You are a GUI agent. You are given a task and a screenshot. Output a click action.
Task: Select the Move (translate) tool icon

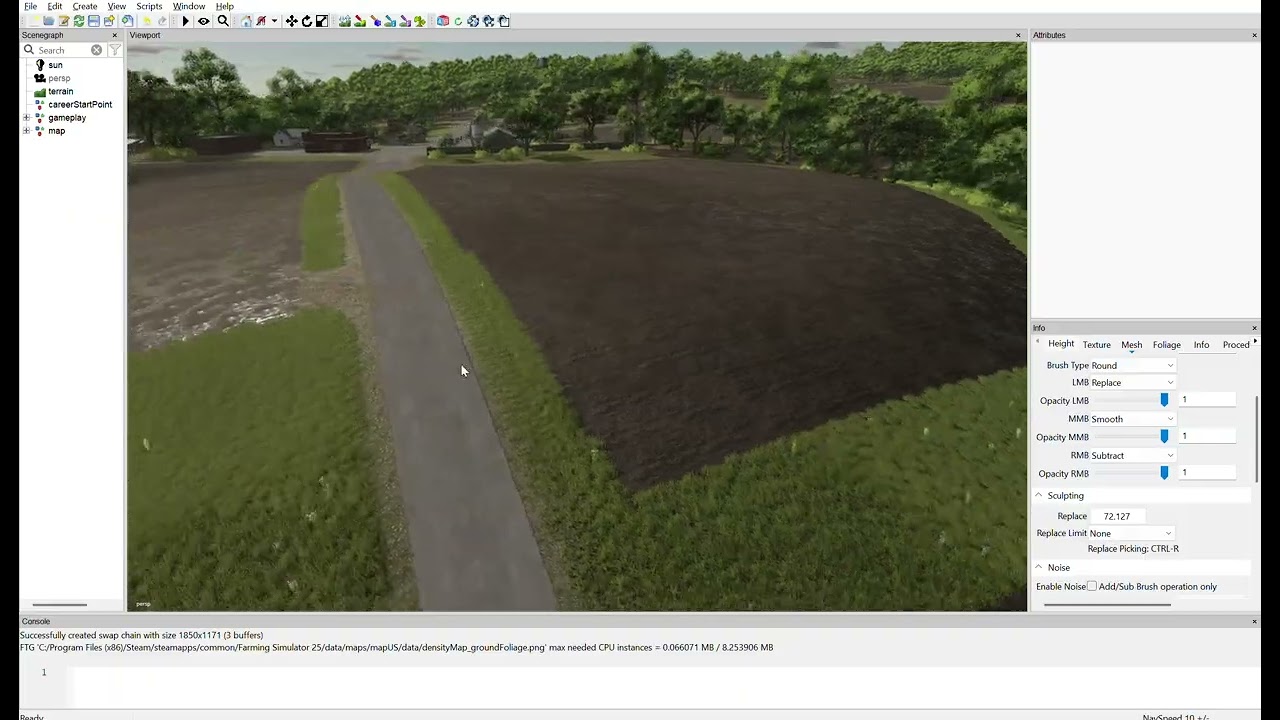pyautogui.click(x=291, y=21)
